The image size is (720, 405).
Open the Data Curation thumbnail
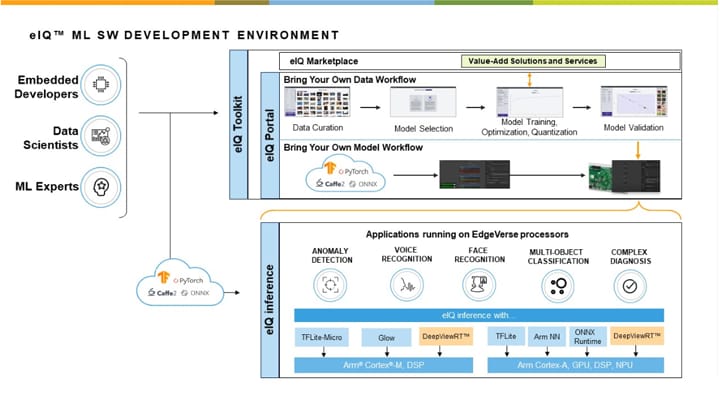pyautogui.click(x=315, y=103)
